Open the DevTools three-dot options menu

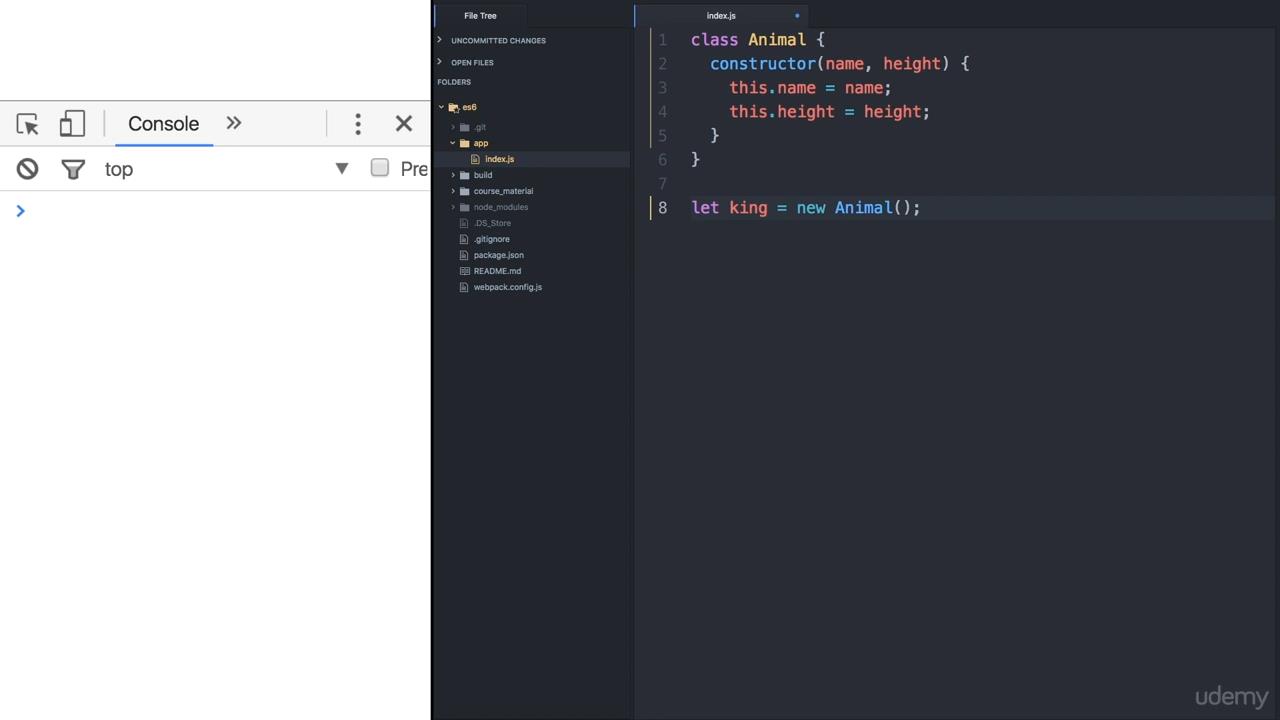coord(358,124)
